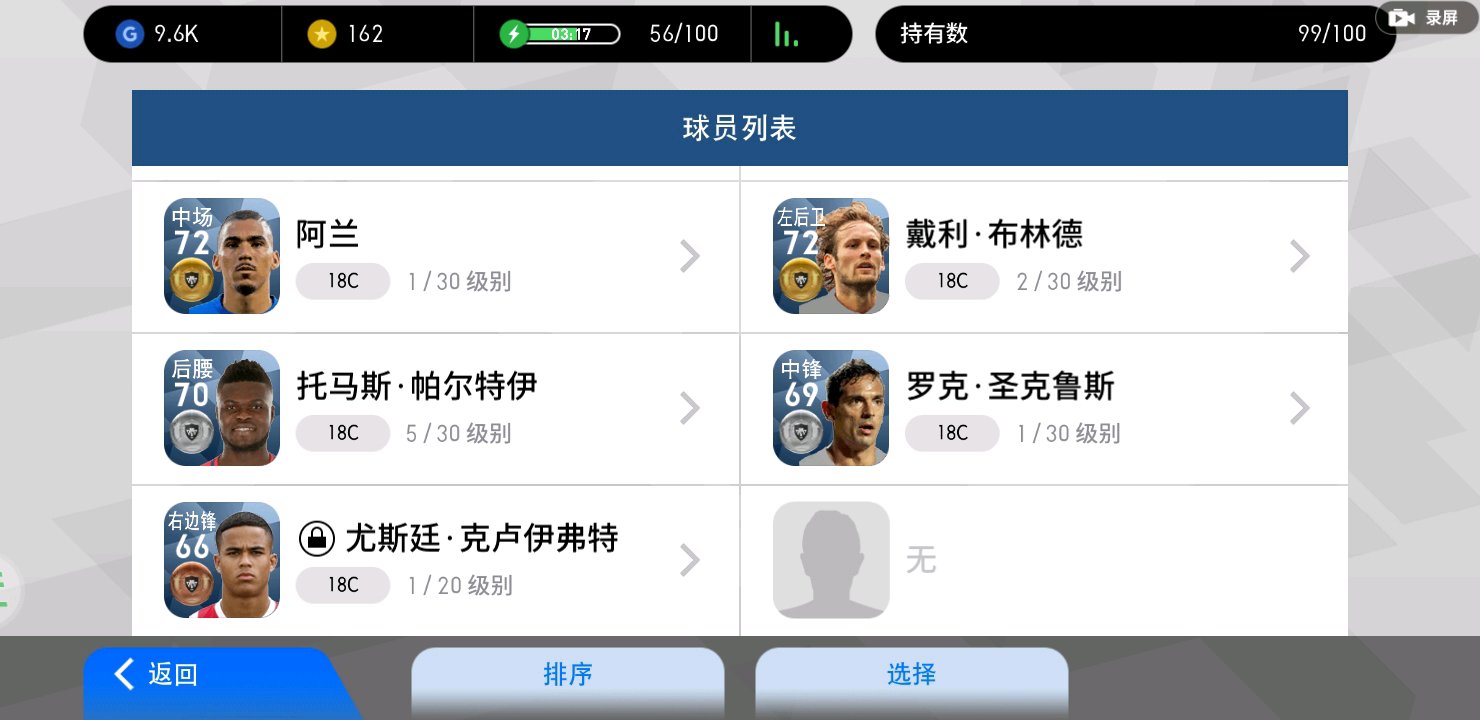1480x720 pixels.
Task: Select the 罗克·圣克鲁斯 player portrait
Action: 831,408
